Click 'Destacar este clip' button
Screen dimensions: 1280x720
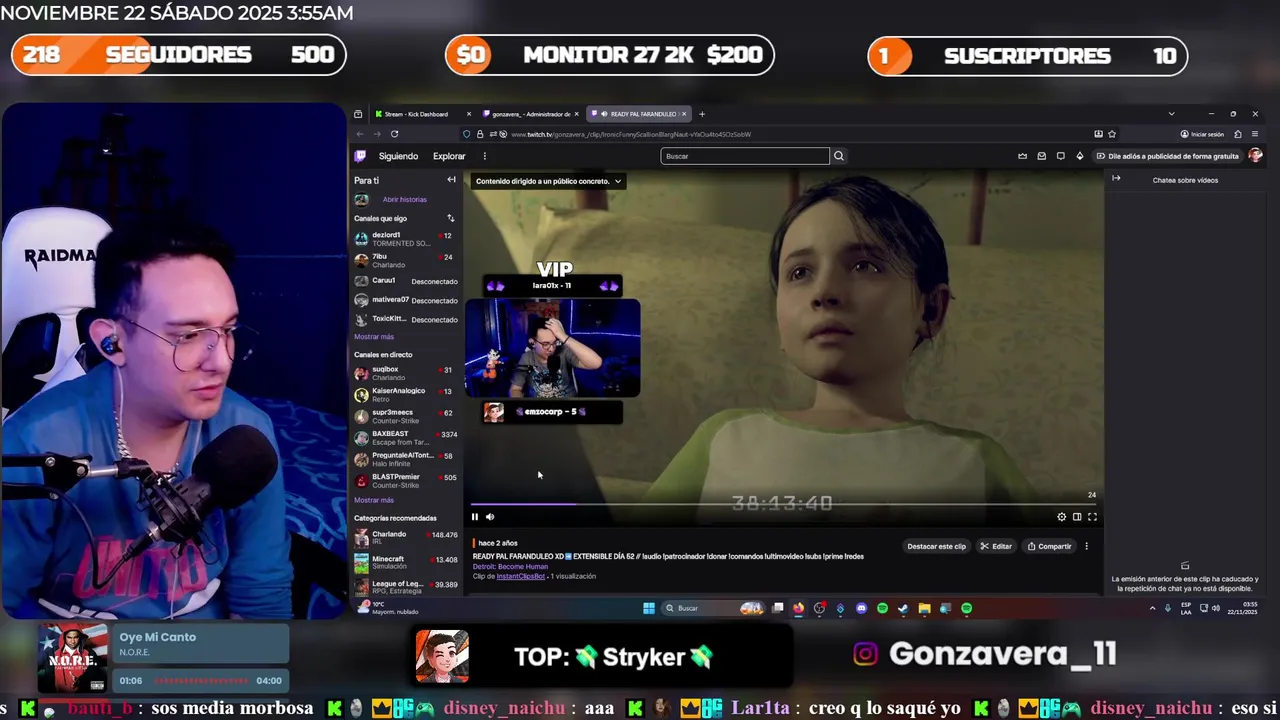tap(937, 546)
